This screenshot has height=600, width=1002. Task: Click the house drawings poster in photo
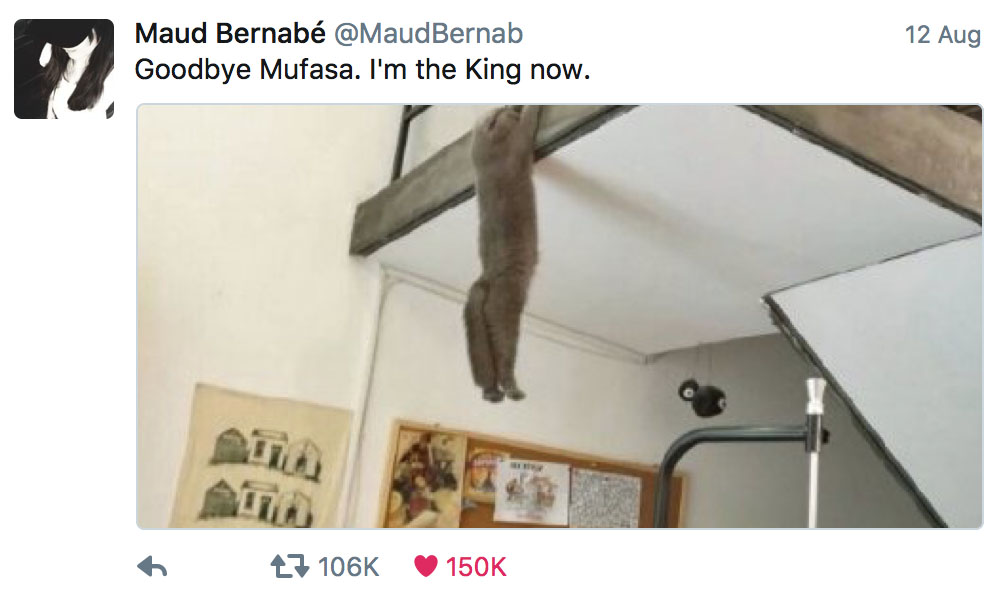click(x=260, y=458)
